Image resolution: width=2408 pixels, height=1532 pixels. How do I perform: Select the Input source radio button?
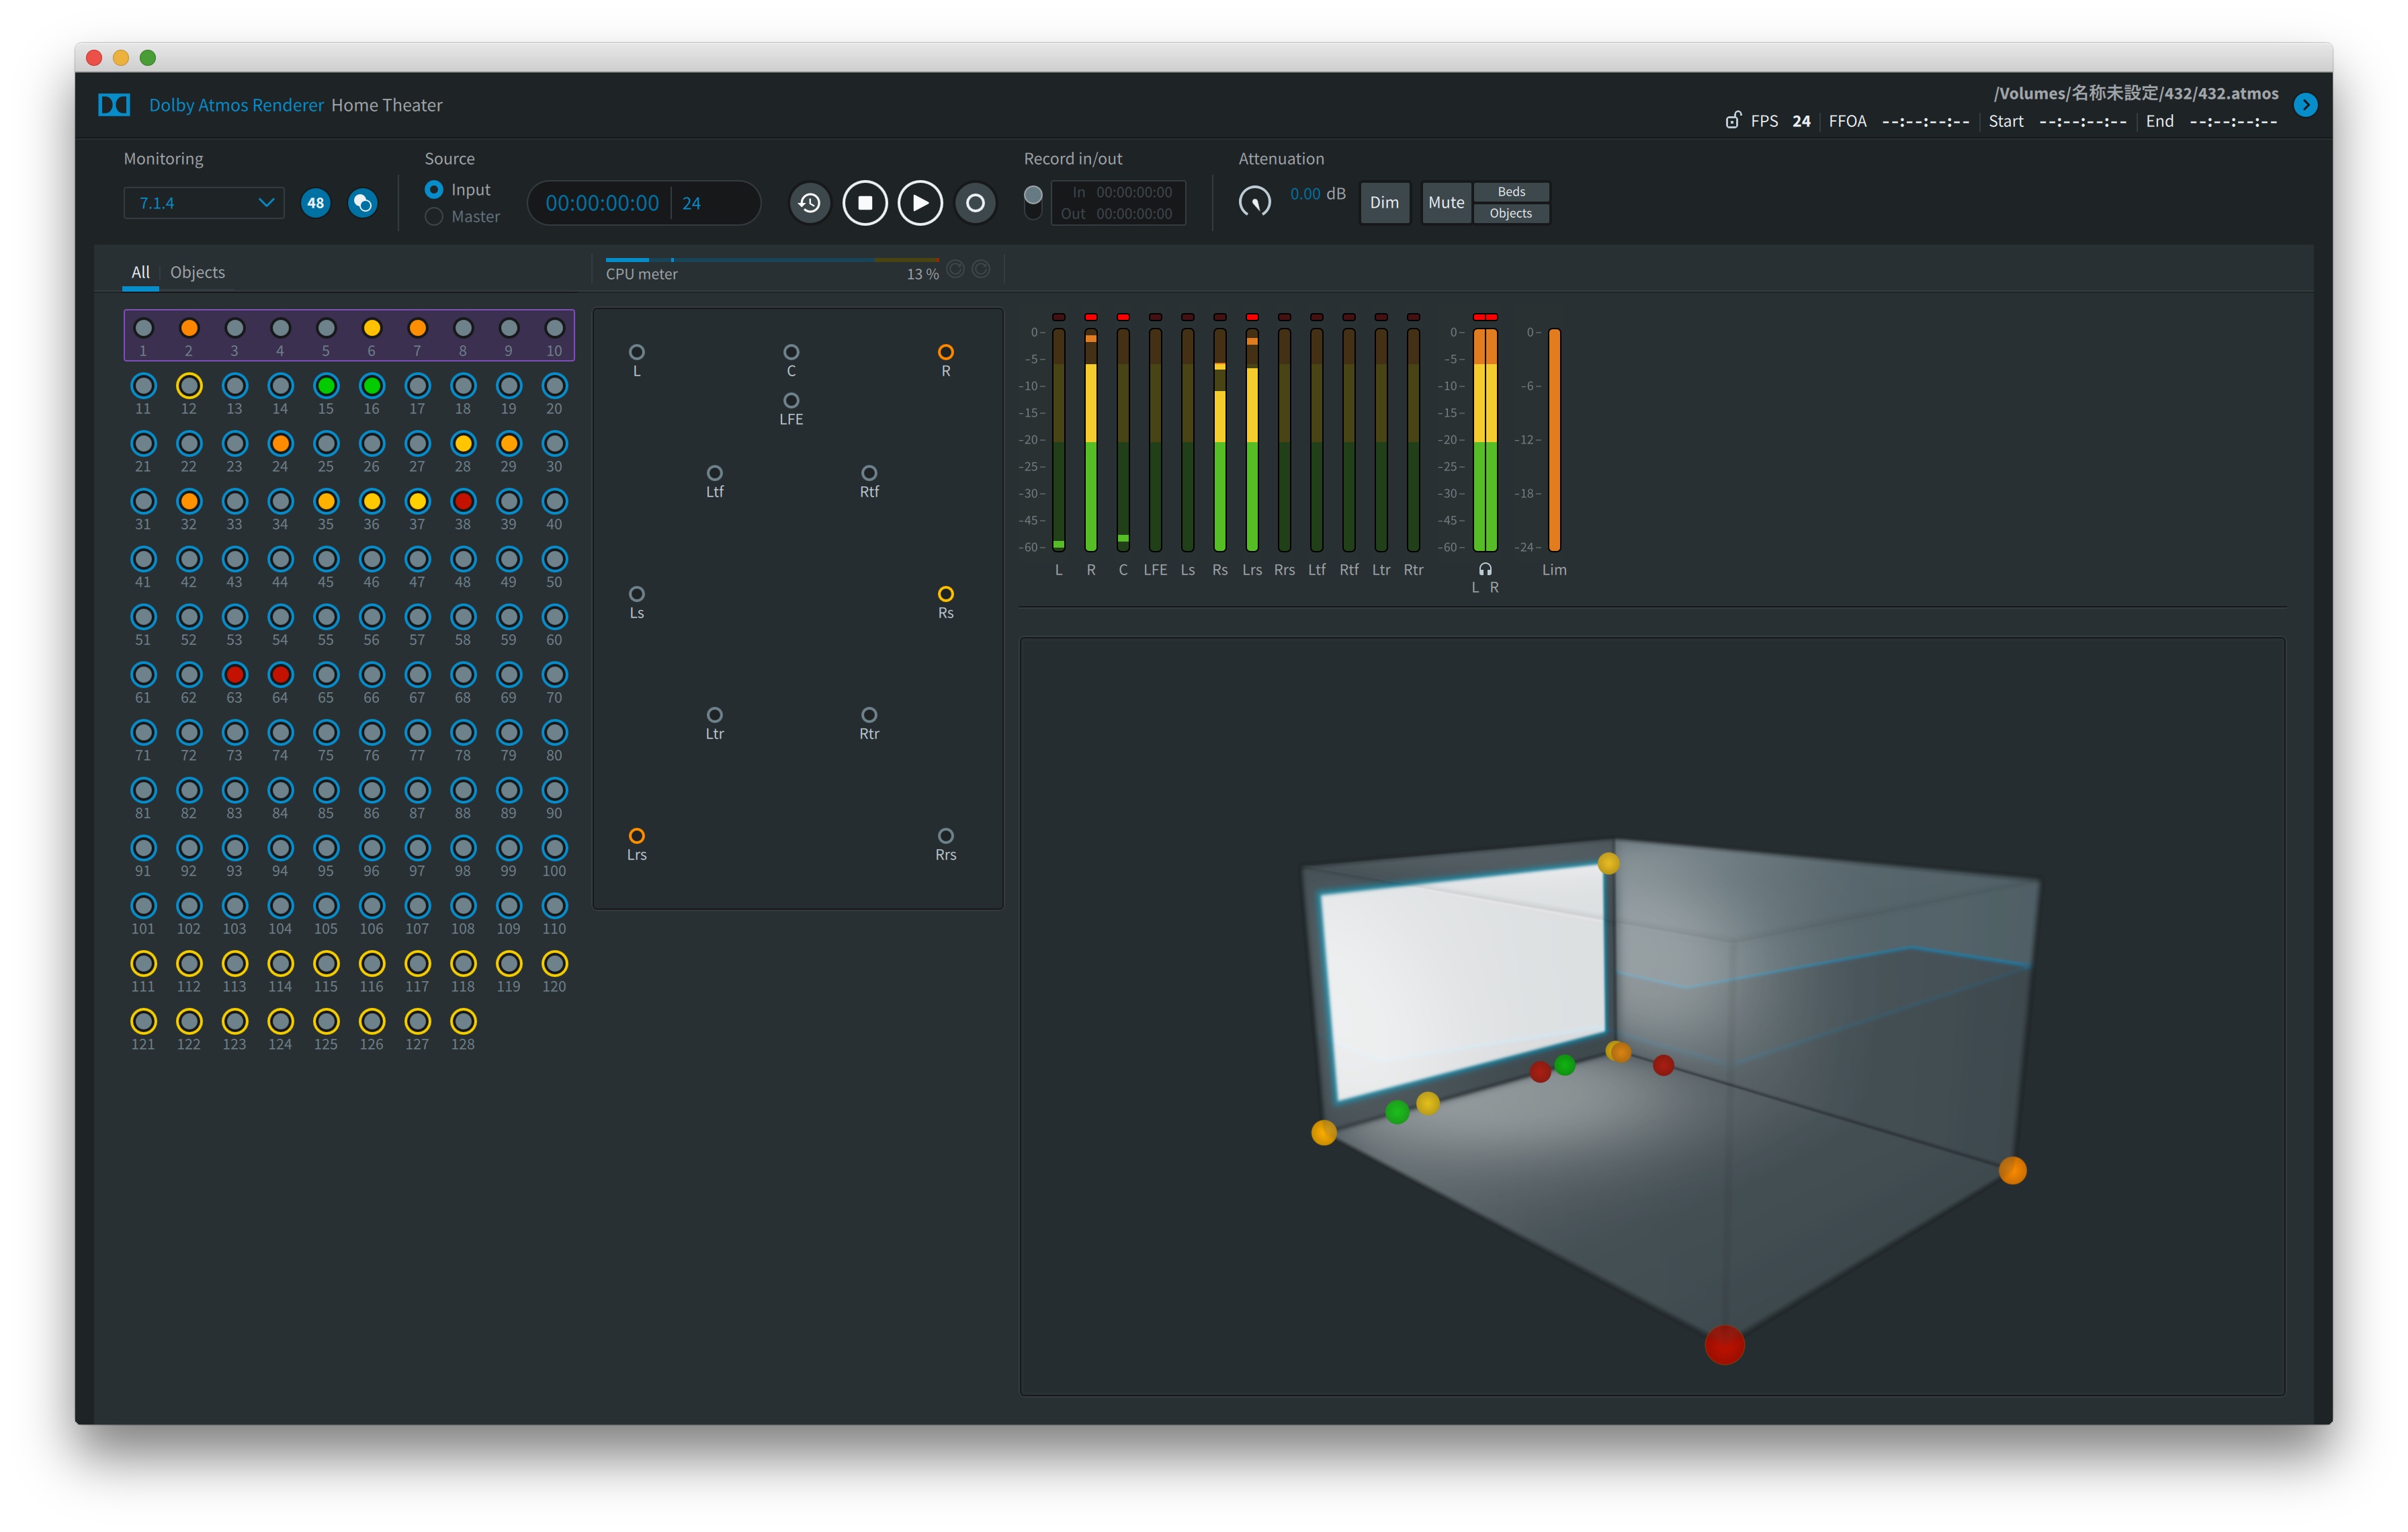coord(434,190)
